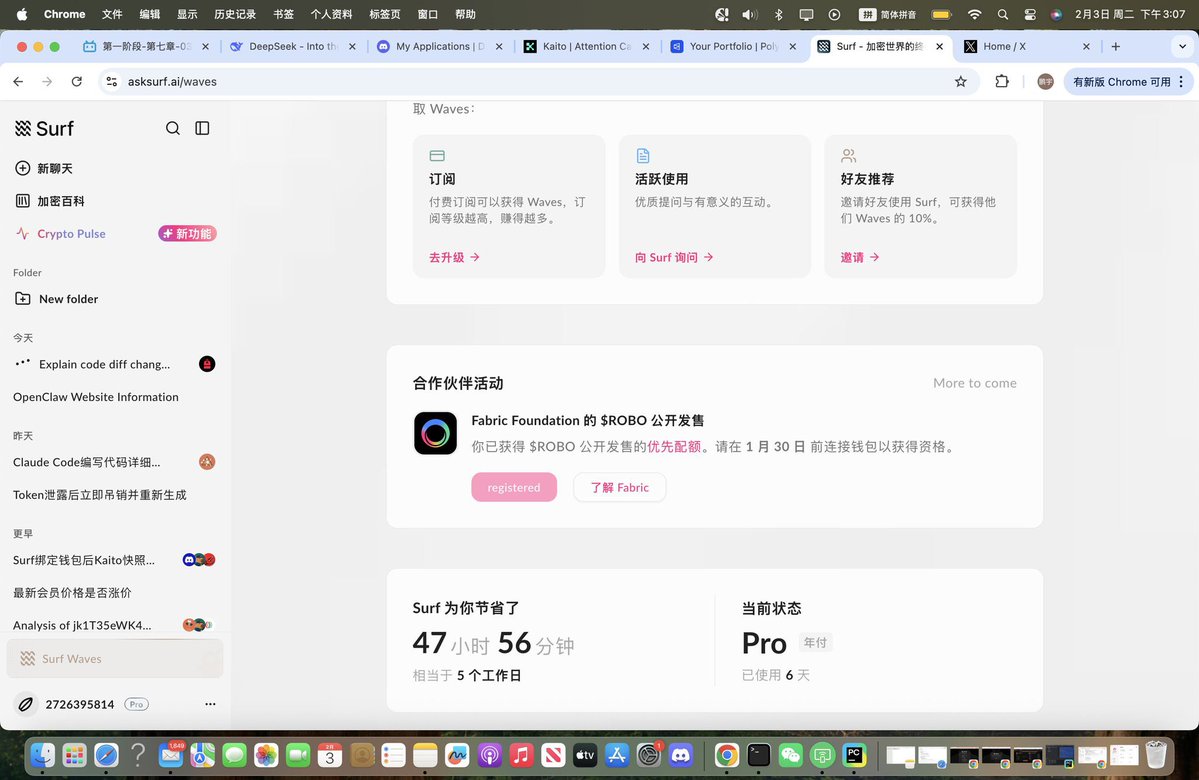Open the Apple menu
Image resolution: width=1199 pixels, height=780 pixels.
tap(21, 15)
